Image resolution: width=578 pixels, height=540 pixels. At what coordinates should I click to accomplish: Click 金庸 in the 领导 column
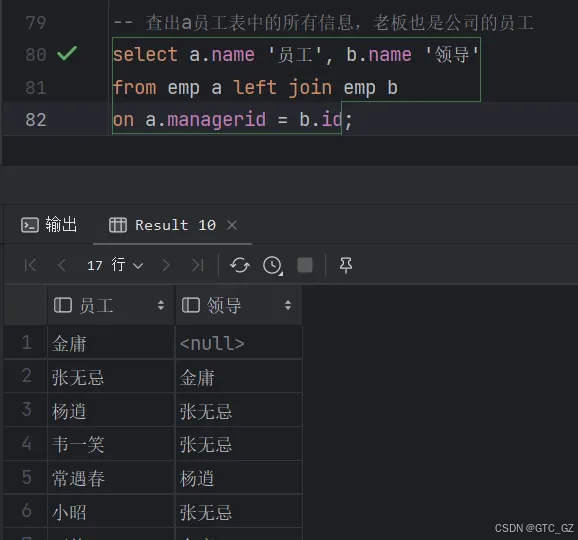pos(239,376)
